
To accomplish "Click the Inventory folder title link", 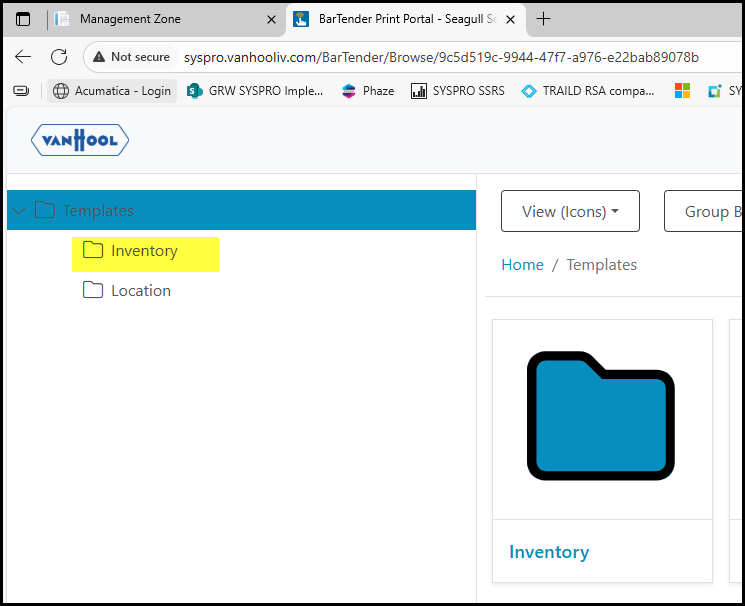I will (x=549, y=552).
